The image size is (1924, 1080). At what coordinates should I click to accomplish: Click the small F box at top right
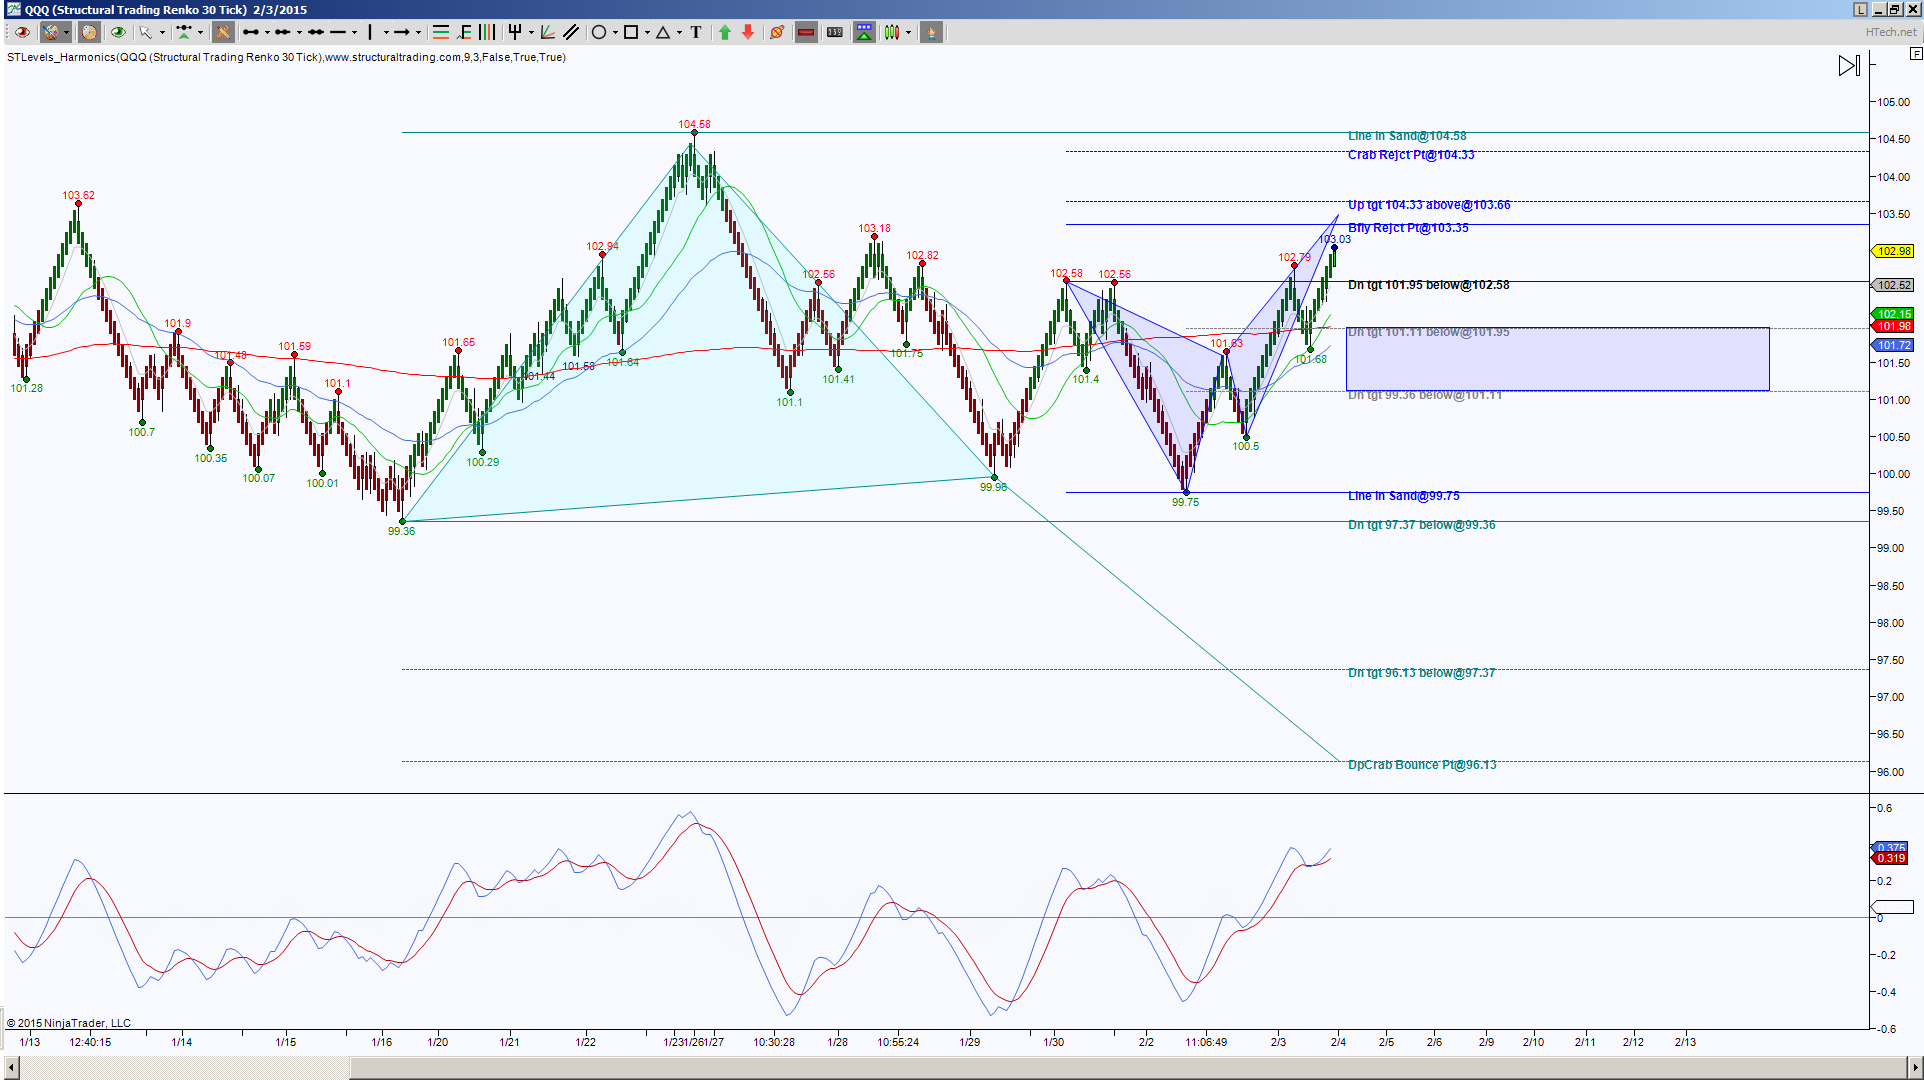click(x=1916, y=53)
